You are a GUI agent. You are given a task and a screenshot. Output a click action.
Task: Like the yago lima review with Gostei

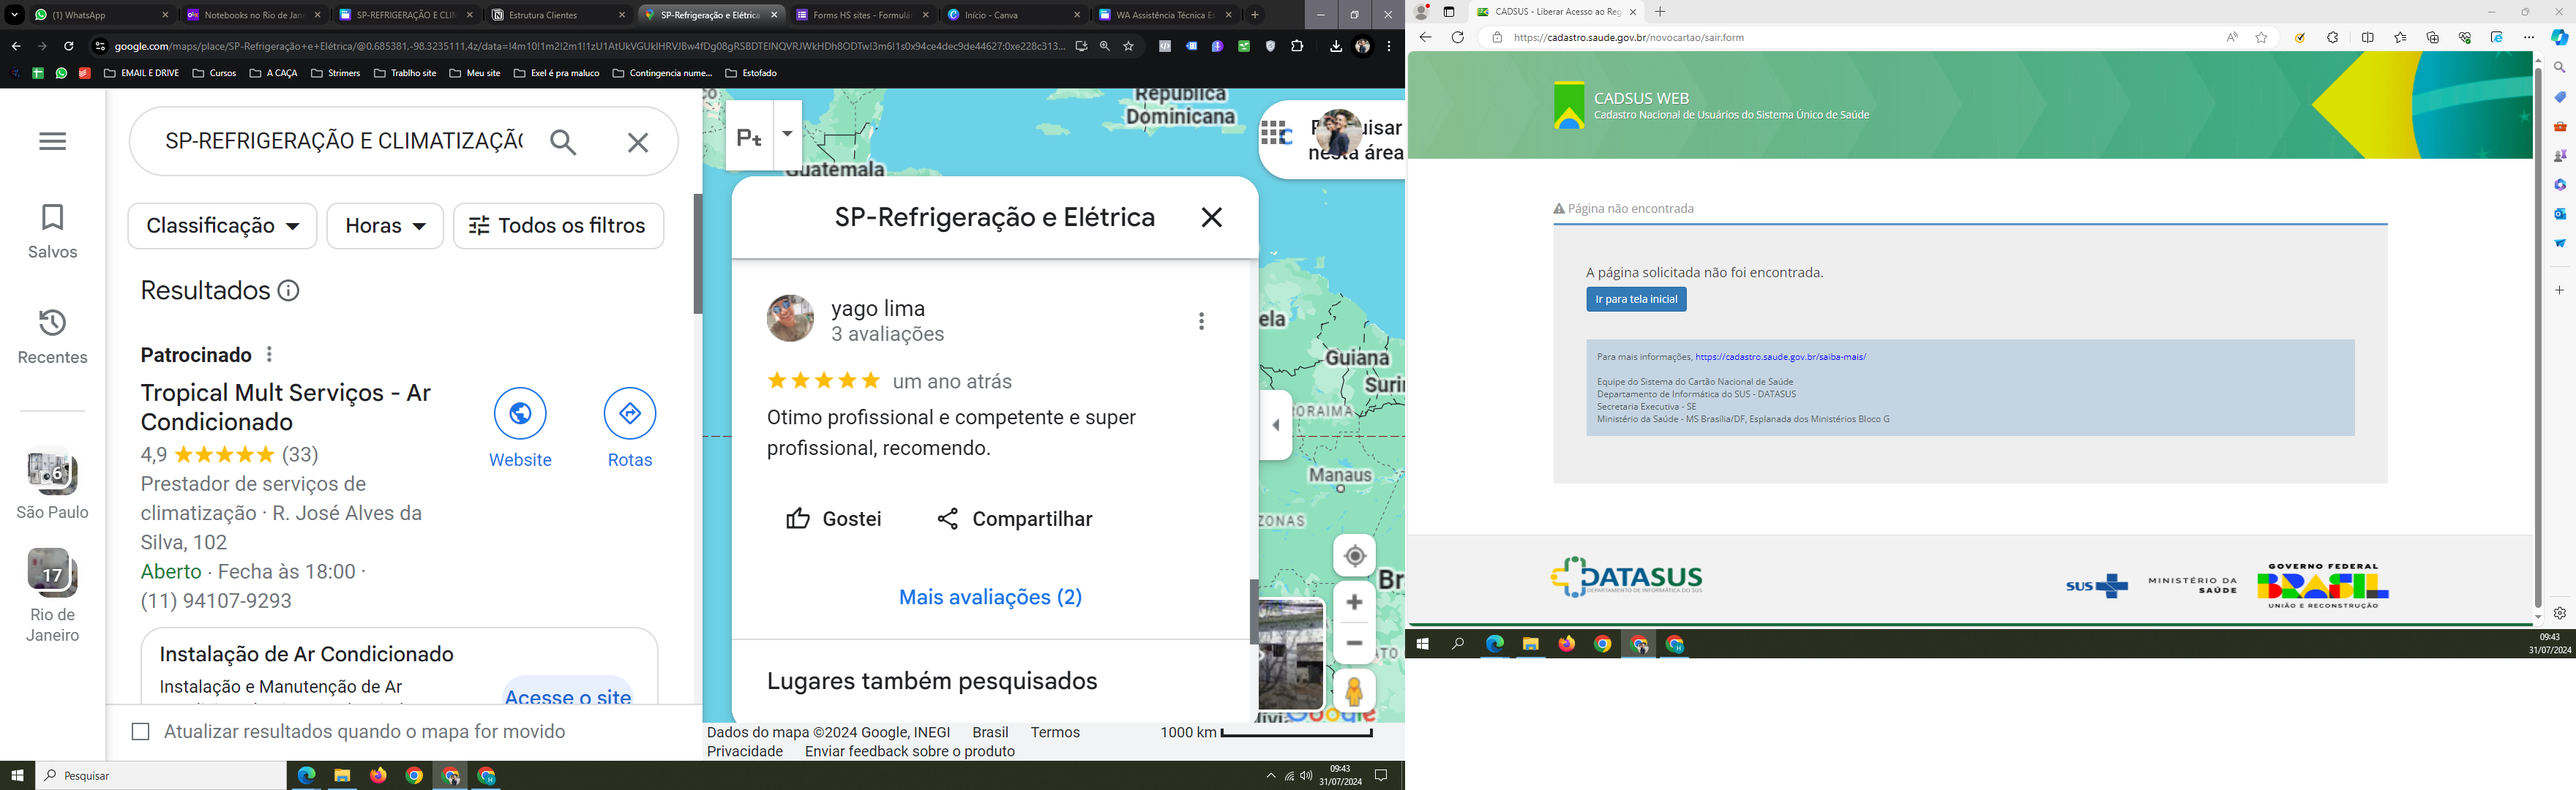(833, 519)
